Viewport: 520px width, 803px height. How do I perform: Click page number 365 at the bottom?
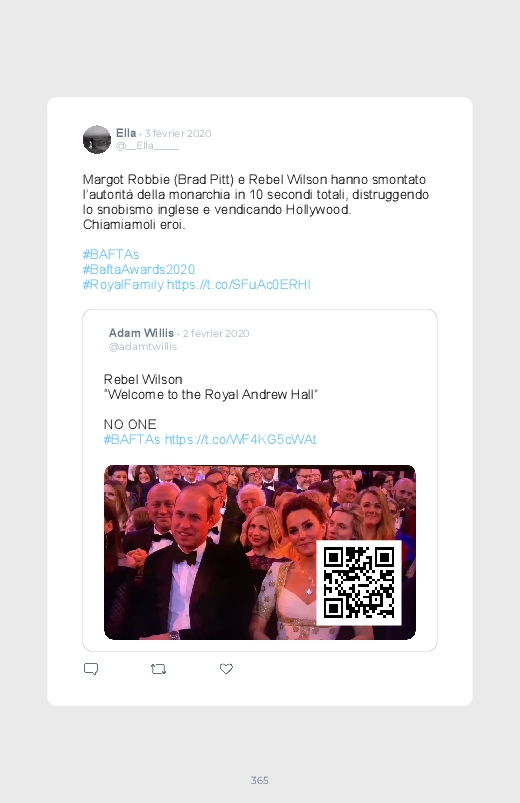tap(260, 780)
